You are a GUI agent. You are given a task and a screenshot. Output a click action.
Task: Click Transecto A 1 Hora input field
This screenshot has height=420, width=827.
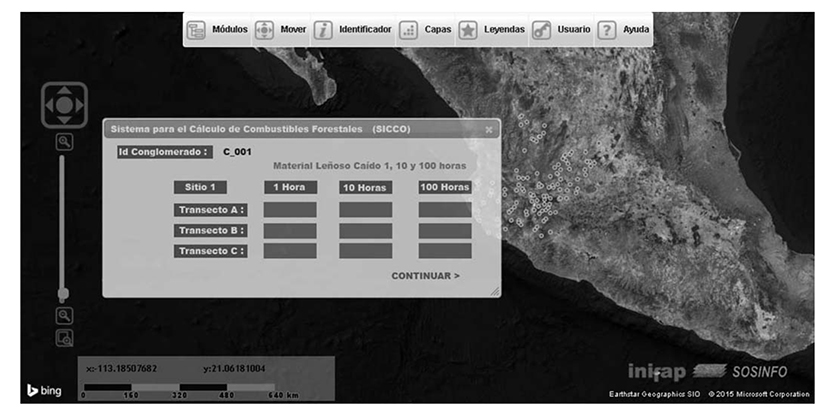pyautogui.click(x=290, y=210)
